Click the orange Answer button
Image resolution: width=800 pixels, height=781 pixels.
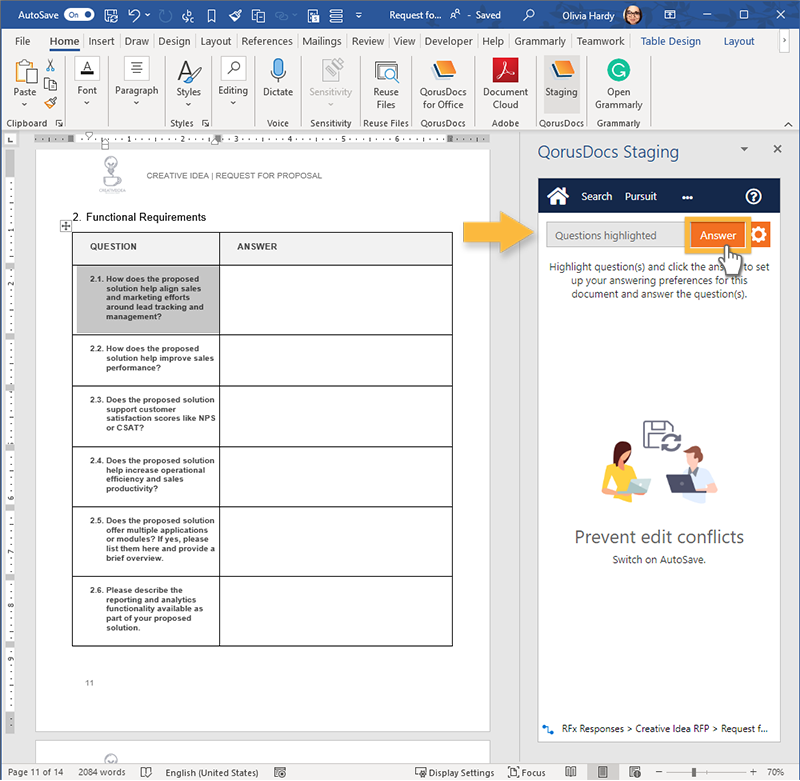pyautogui.click(x=717, y=235)
